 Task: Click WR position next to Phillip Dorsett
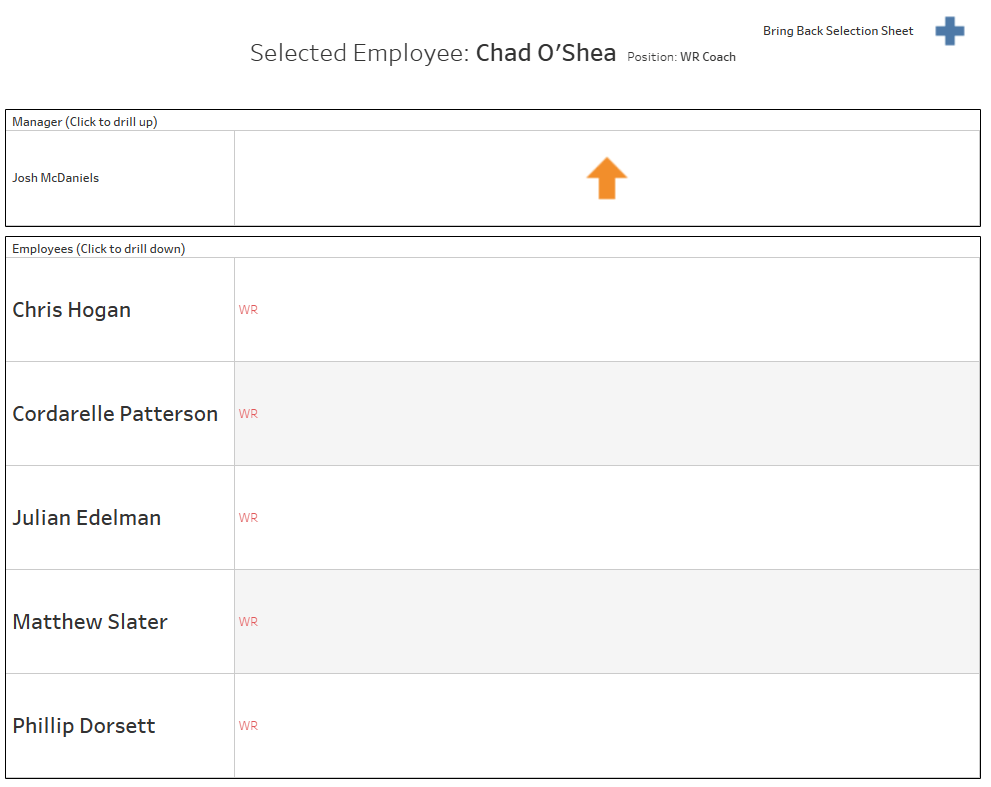tap(248, 726)
